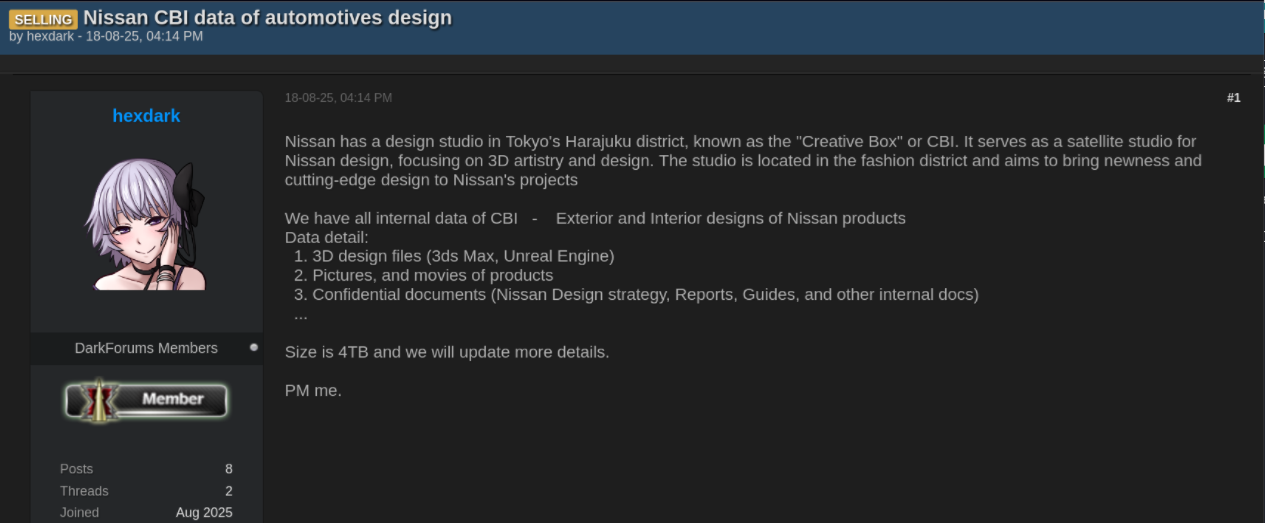Click the hexdark username above avatar
The image size is (1265, 523).
click(146, 116)
